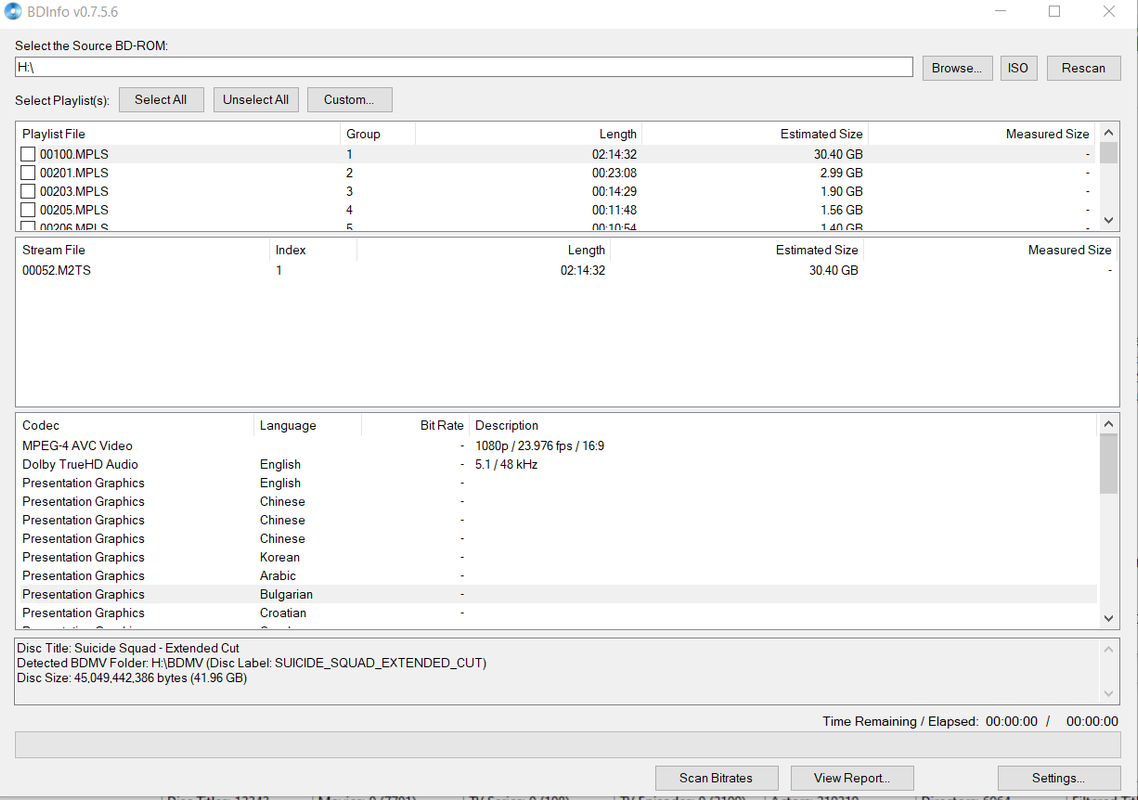Viewport: 1138px width, 800px height.
Task: Click the 1080p / 23.976 fps description
Action: pyautogui.click(x=539, y=446)
